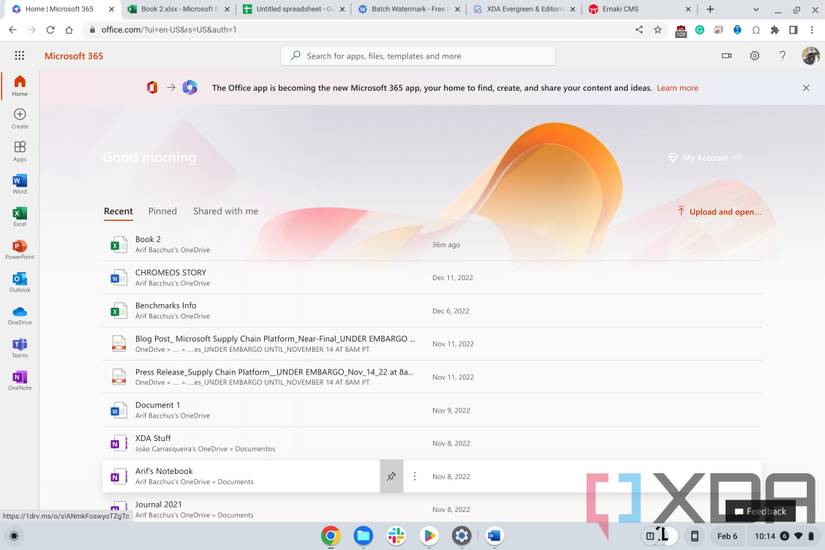Viewport: 825px width, 550px height.
Task: Open Slack from the shelf
Action: pos(396,536)
